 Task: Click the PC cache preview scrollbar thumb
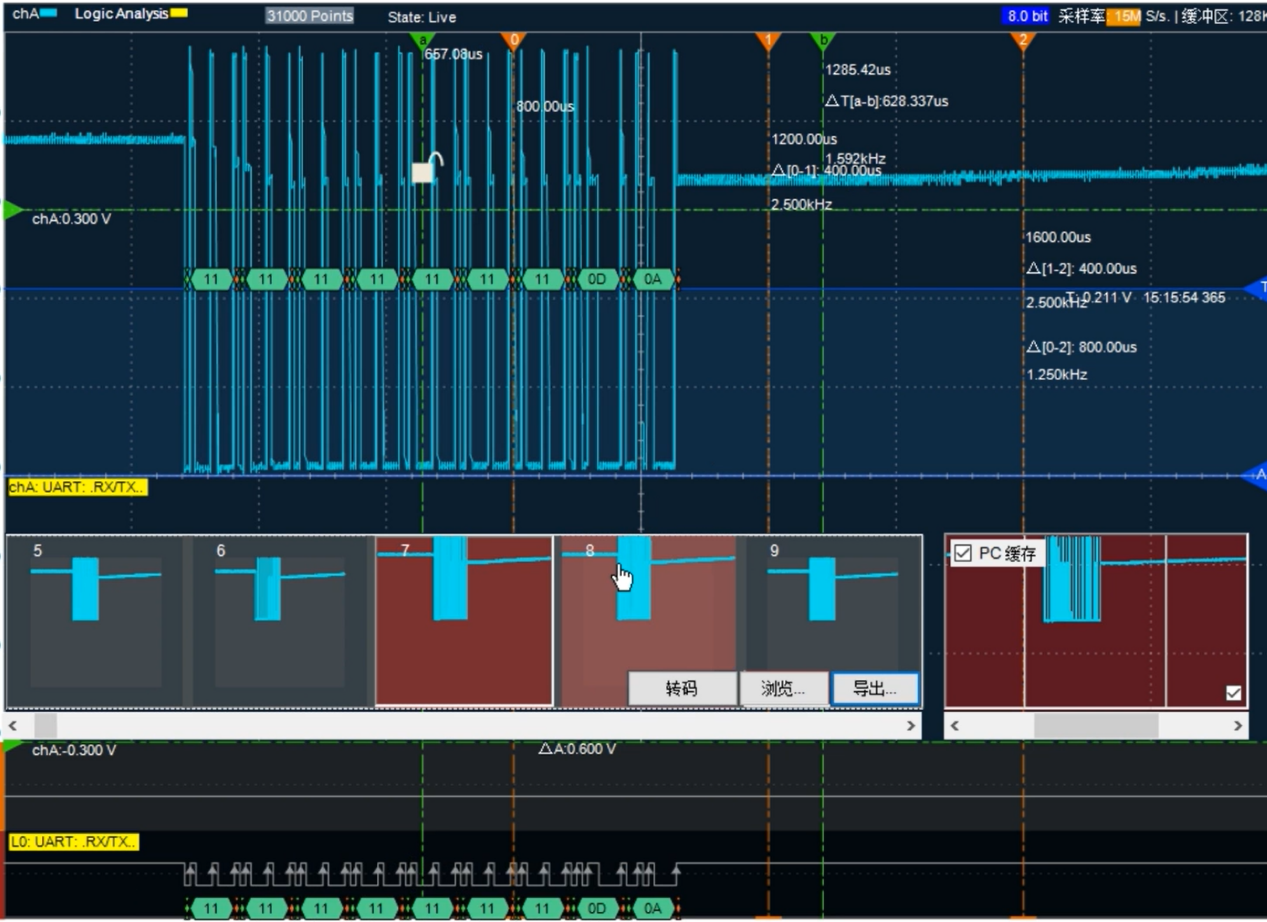pyautogui.click(x=1095, y=725)
